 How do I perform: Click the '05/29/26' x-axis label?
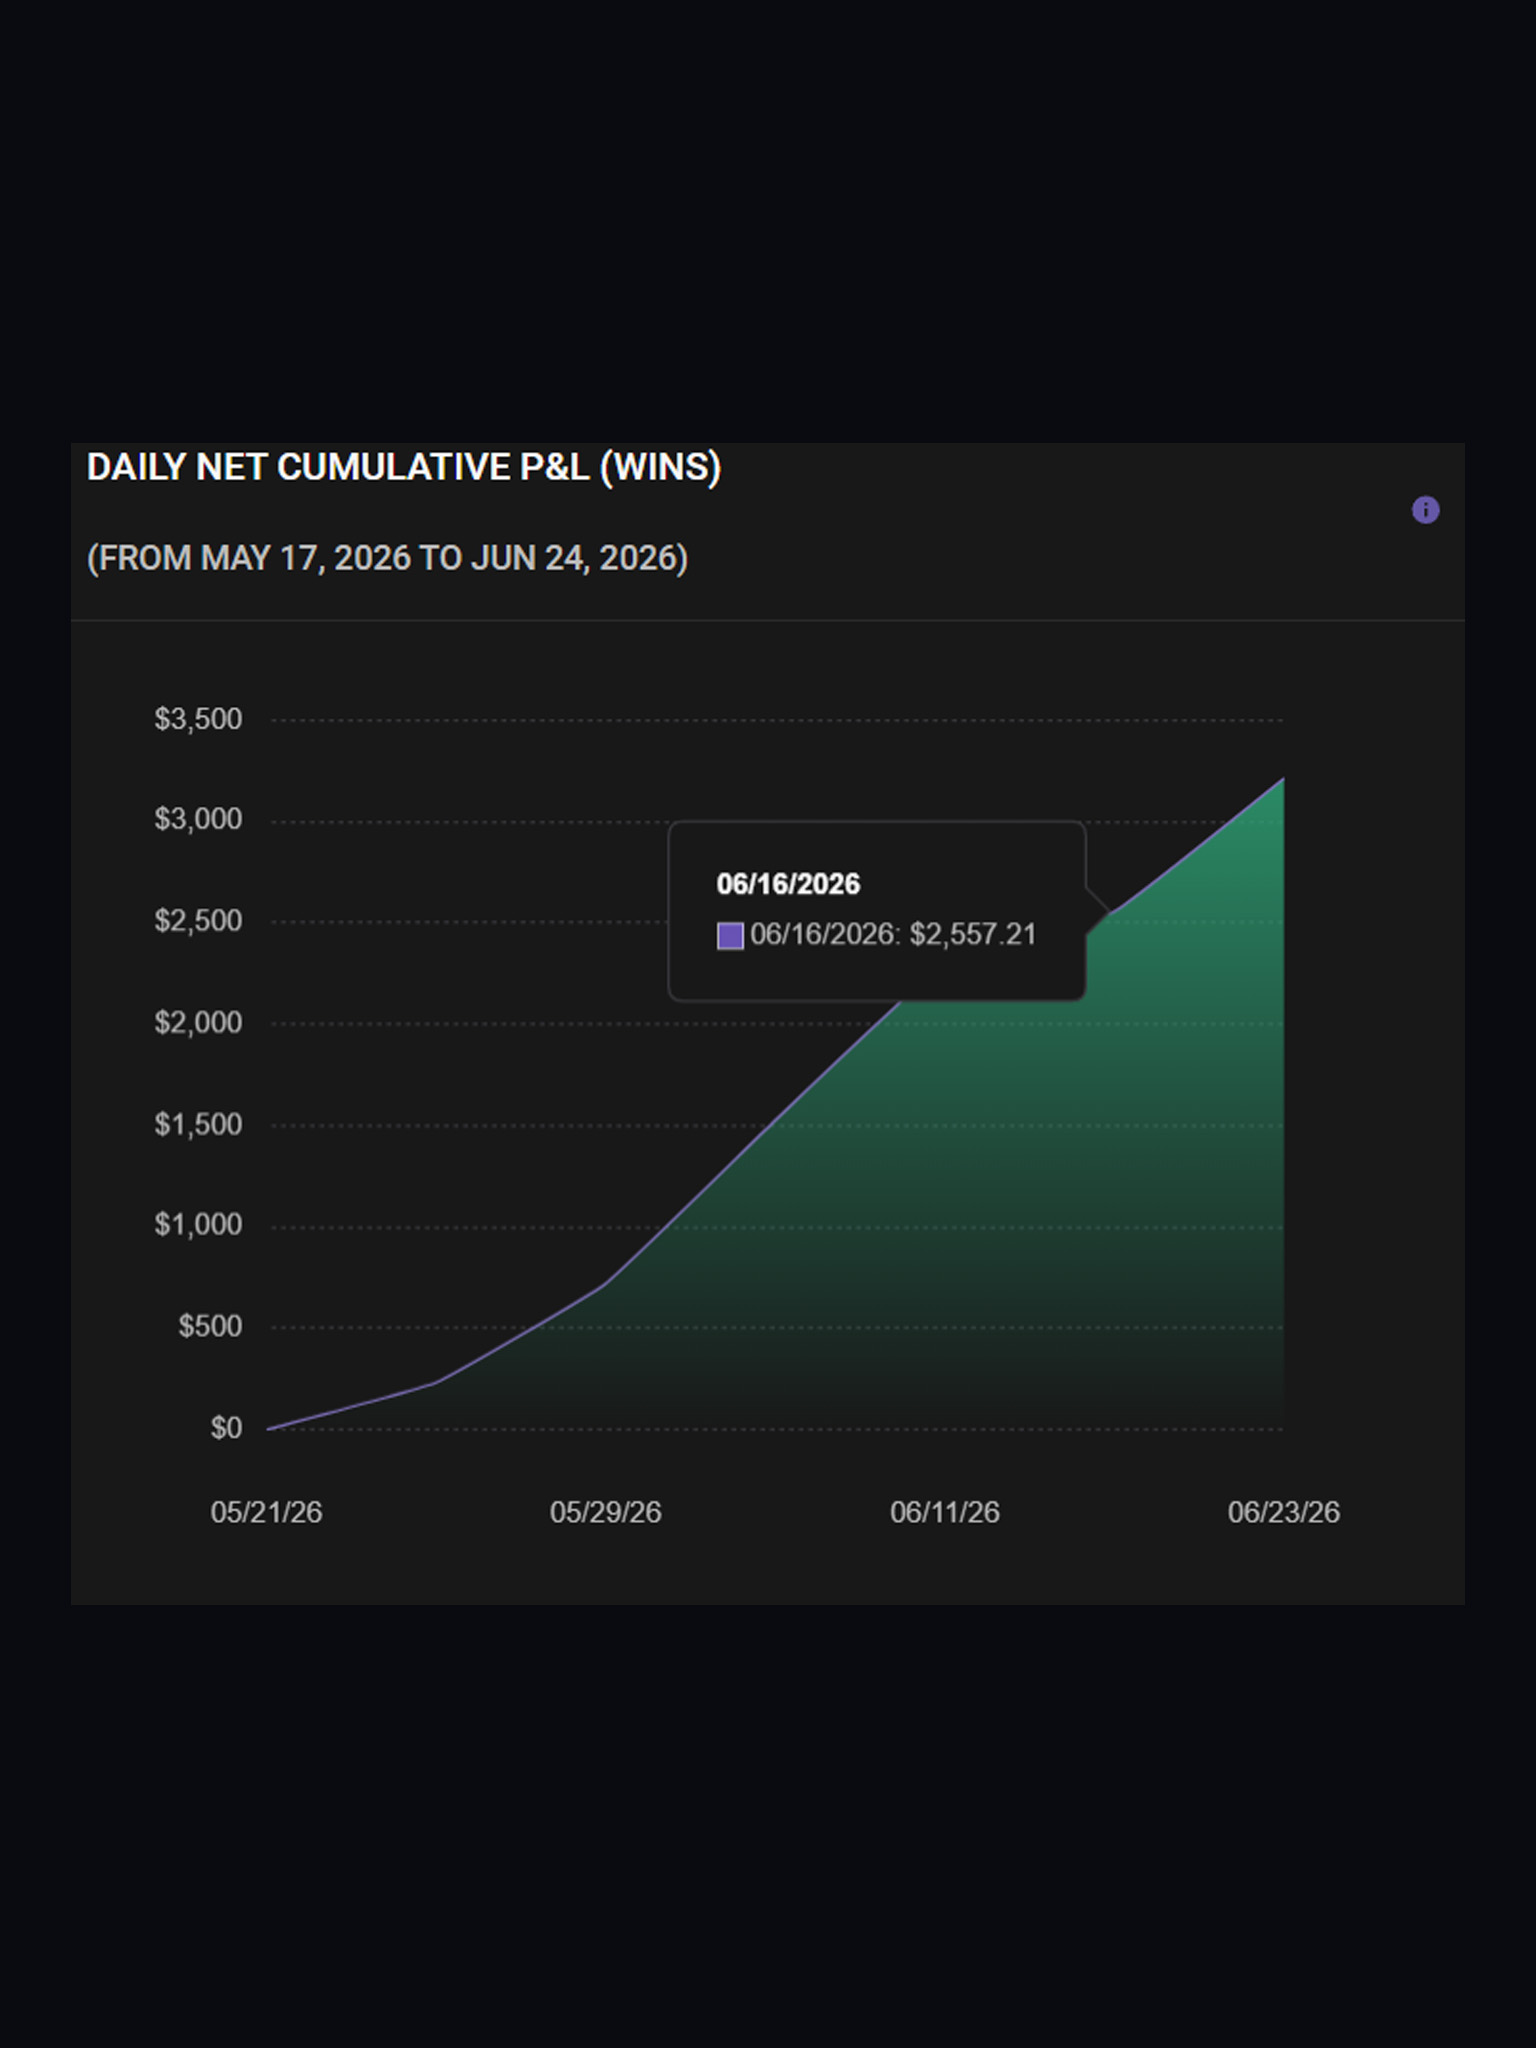[x=605, y=1512]
